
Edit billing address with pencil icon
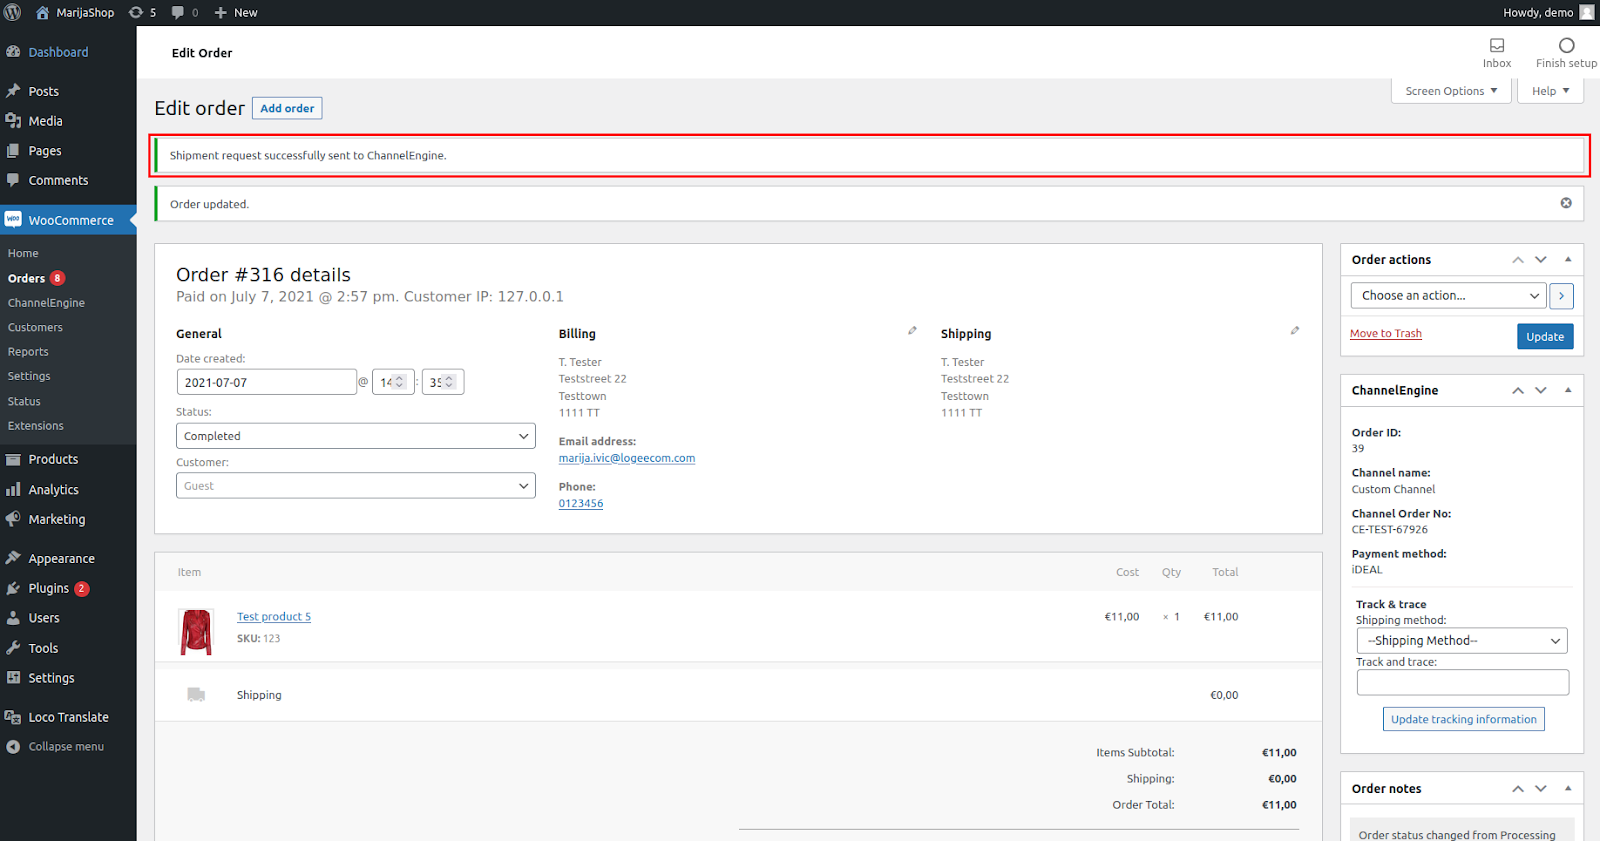coord(912,331)
